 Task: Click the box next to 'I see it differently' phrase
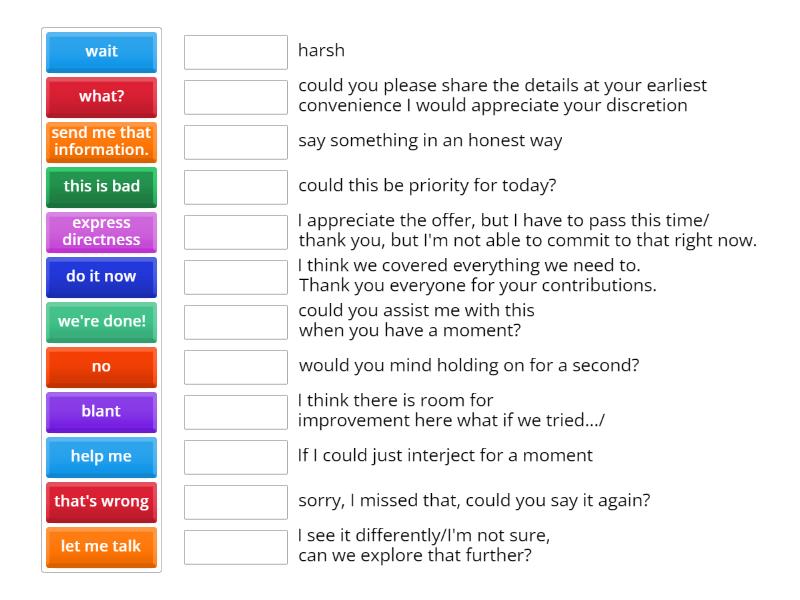tap(235, 543)
